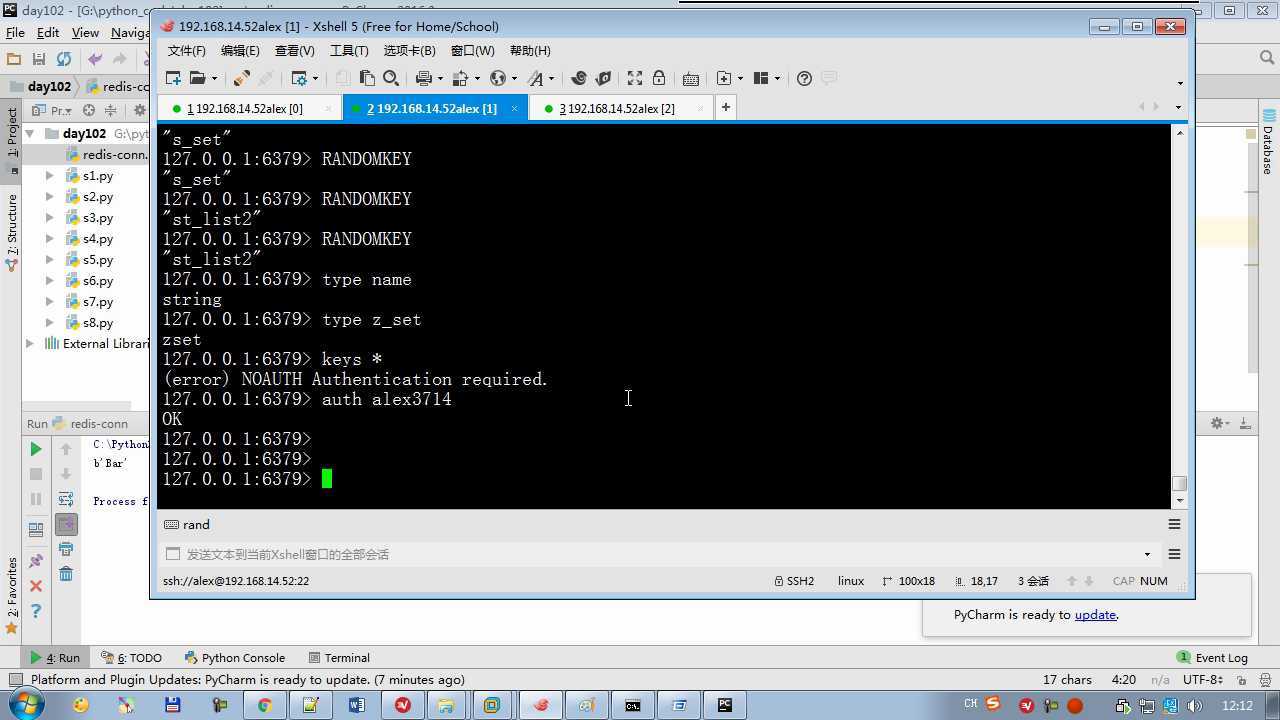Click the Xshell terminal vertical scrollbar thumb
The image size is (1280, 720).
point(1180,484)
